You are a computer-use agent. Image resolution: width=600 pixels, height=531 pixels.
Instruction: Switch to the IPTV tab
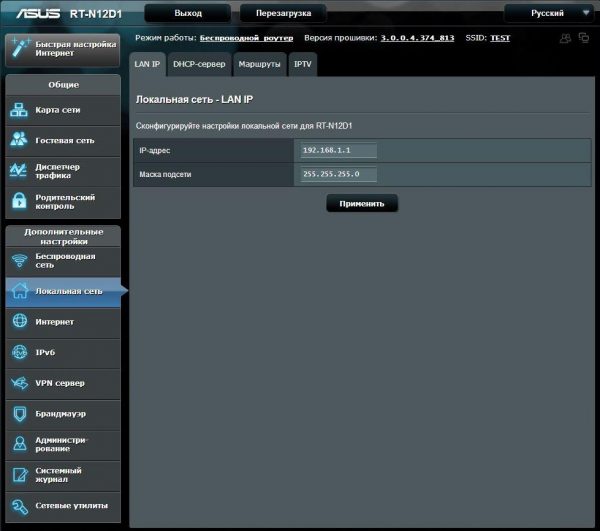click(303, 64)
